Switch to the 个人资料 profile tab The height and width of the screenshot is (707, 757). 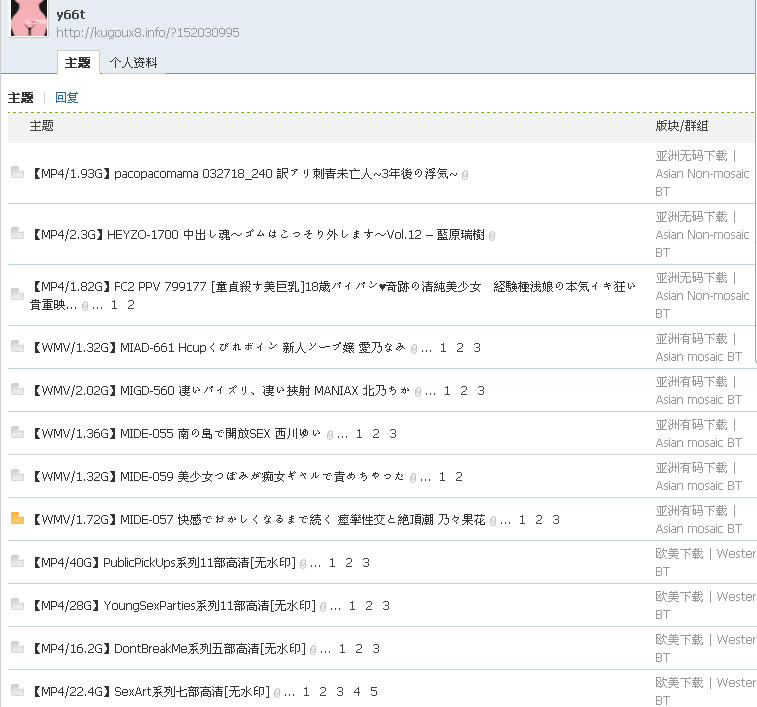(x=133, y=63)
